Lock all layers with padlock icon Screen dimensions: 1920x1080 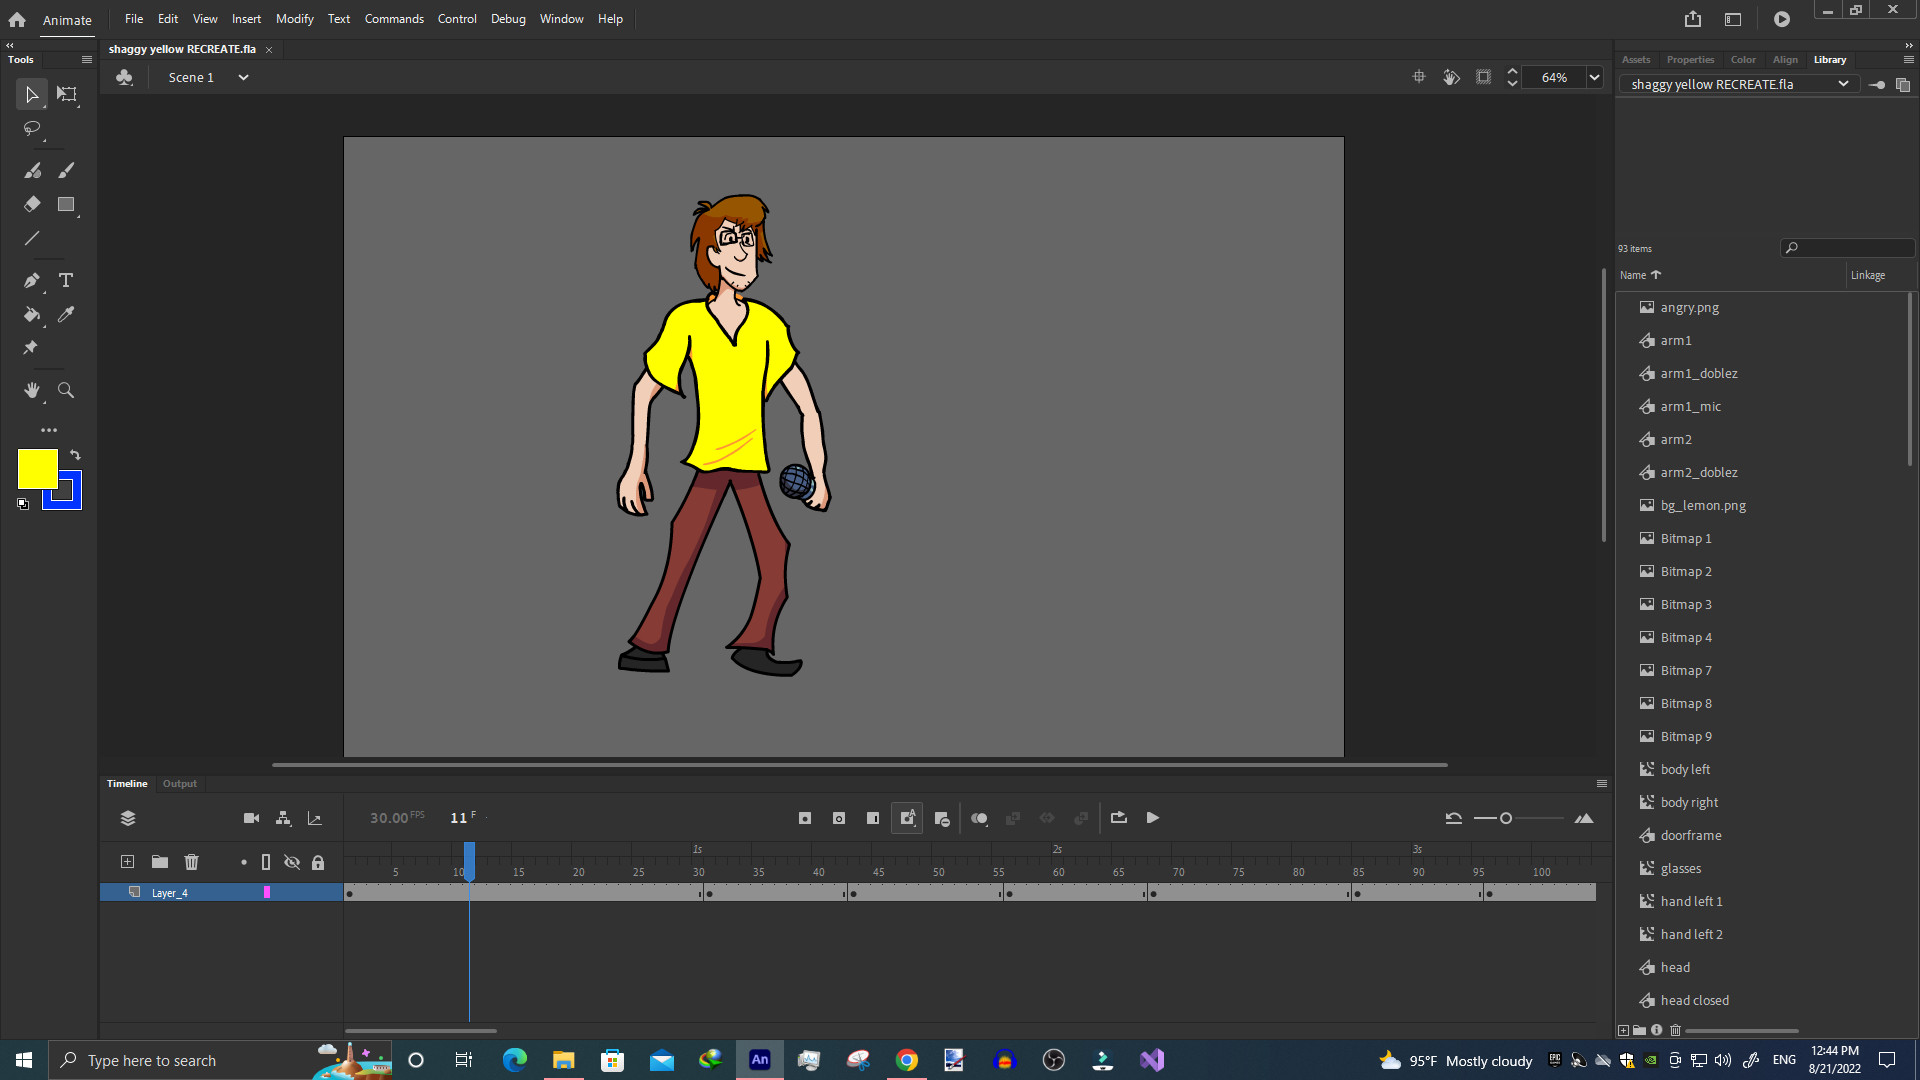318,862
